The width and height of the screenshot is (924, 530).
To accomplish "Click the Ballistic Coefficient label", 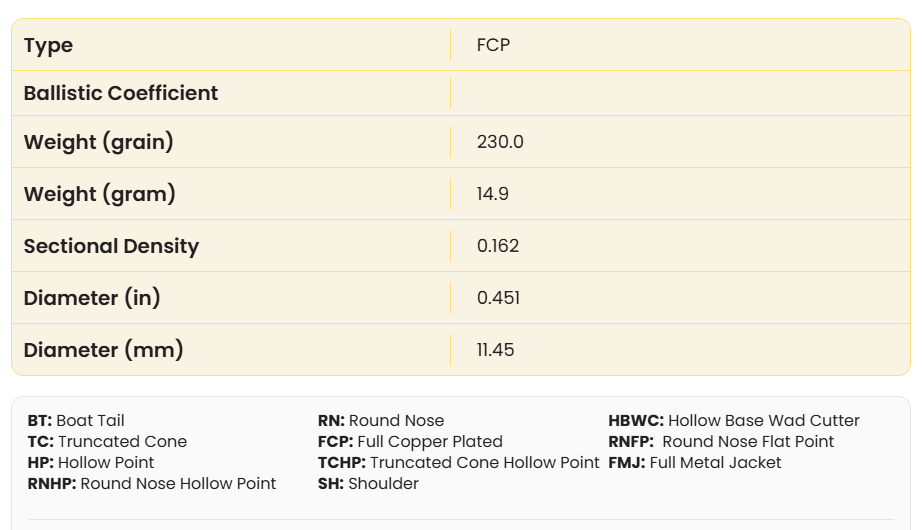I will pyautogui.click(x=121, y=93).
